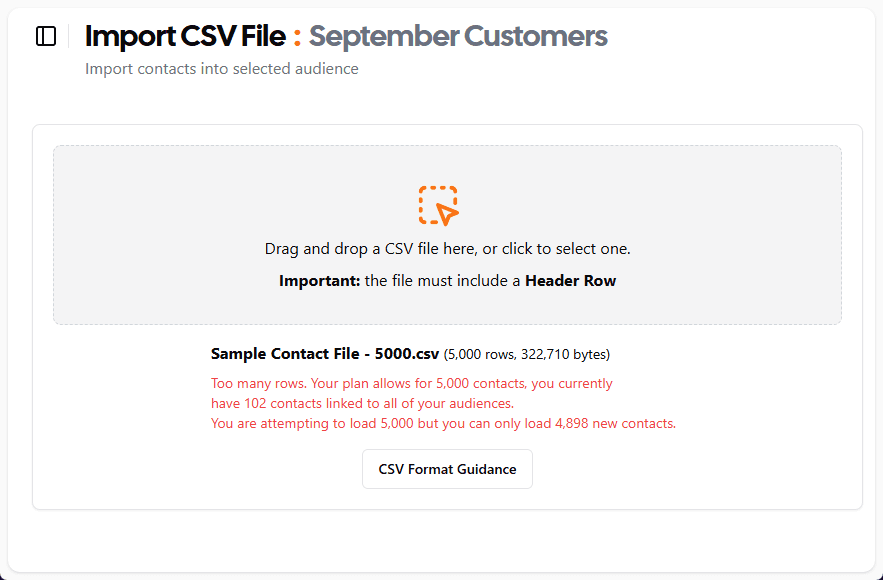Click the 'Import contacts into selected audience' subtitle
Screen dimensions: 883x580
[222, 69]
